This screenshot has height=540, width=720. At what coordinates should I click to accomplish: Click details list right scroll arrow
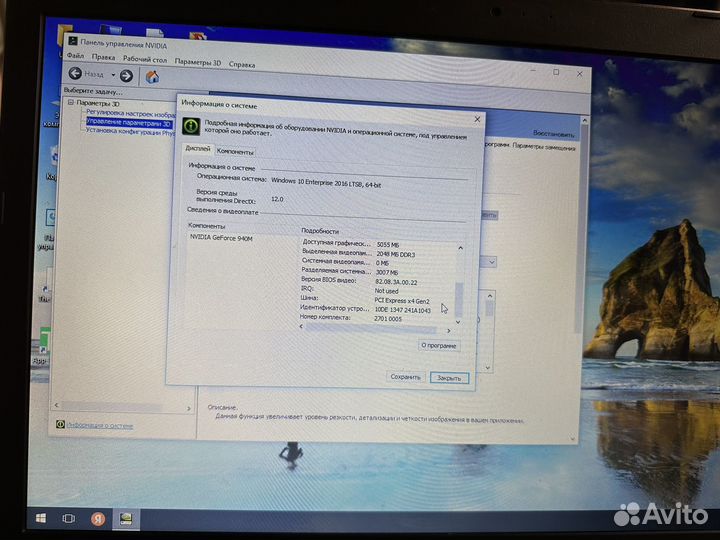[x=449, y=330]
